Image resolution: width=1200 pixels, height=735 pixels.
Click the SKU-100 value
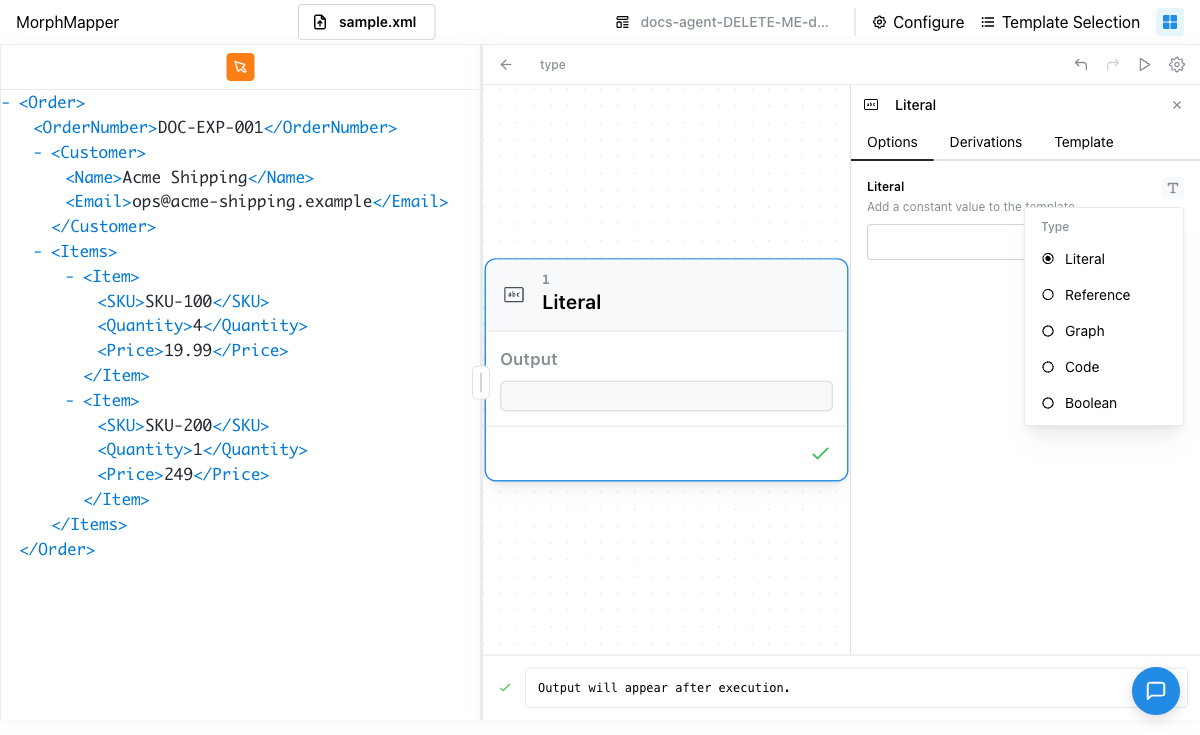(179, 302)
